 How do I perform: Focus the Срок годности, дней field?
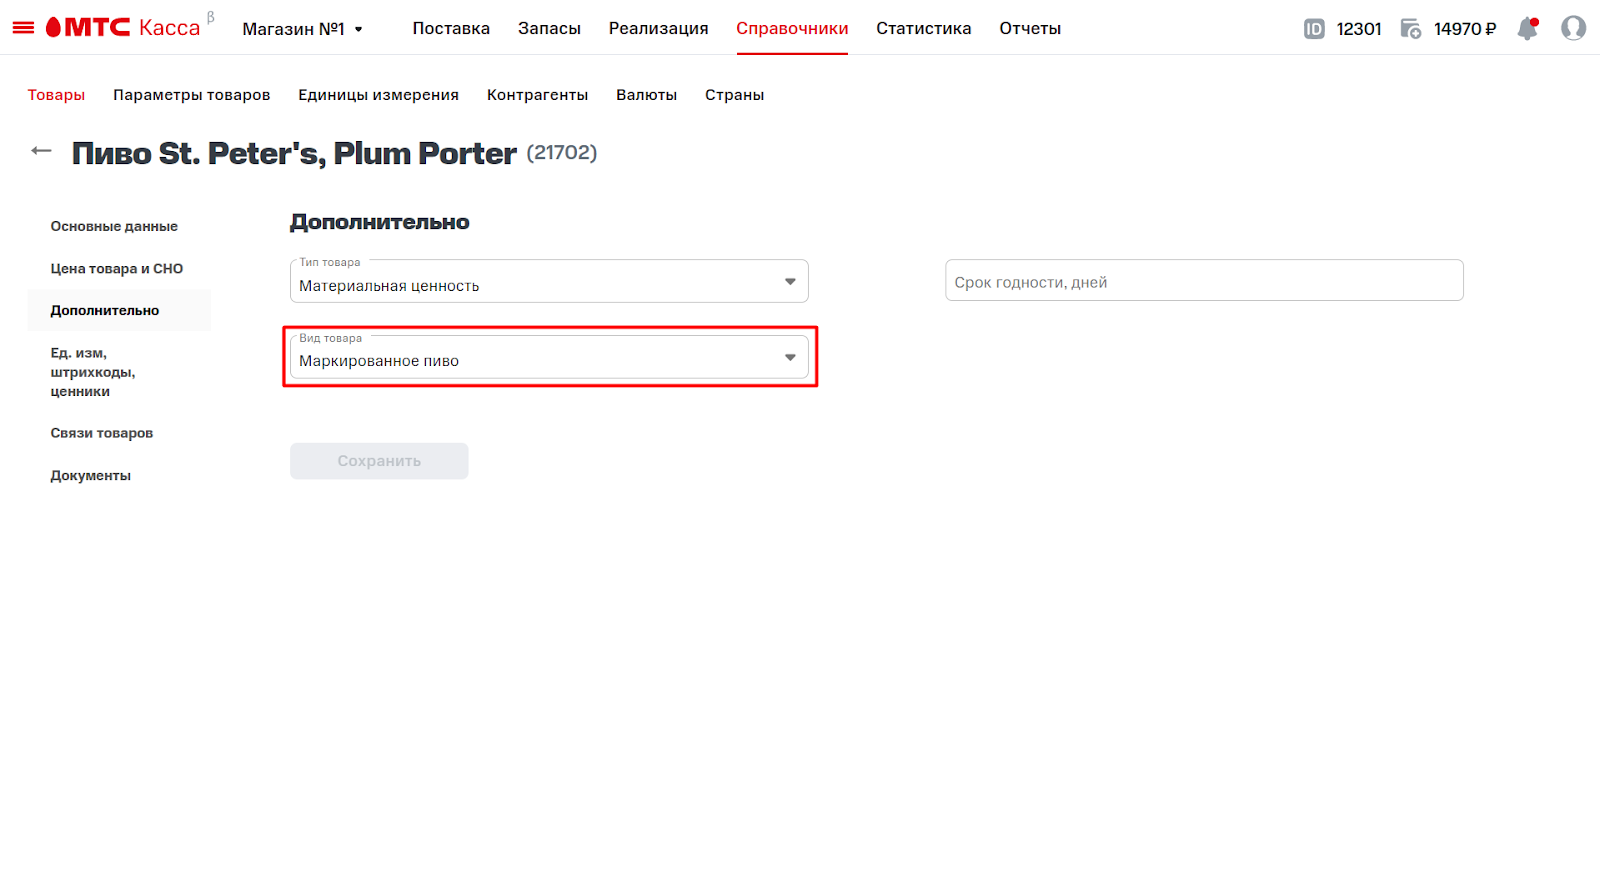(x=1204, y=280)
